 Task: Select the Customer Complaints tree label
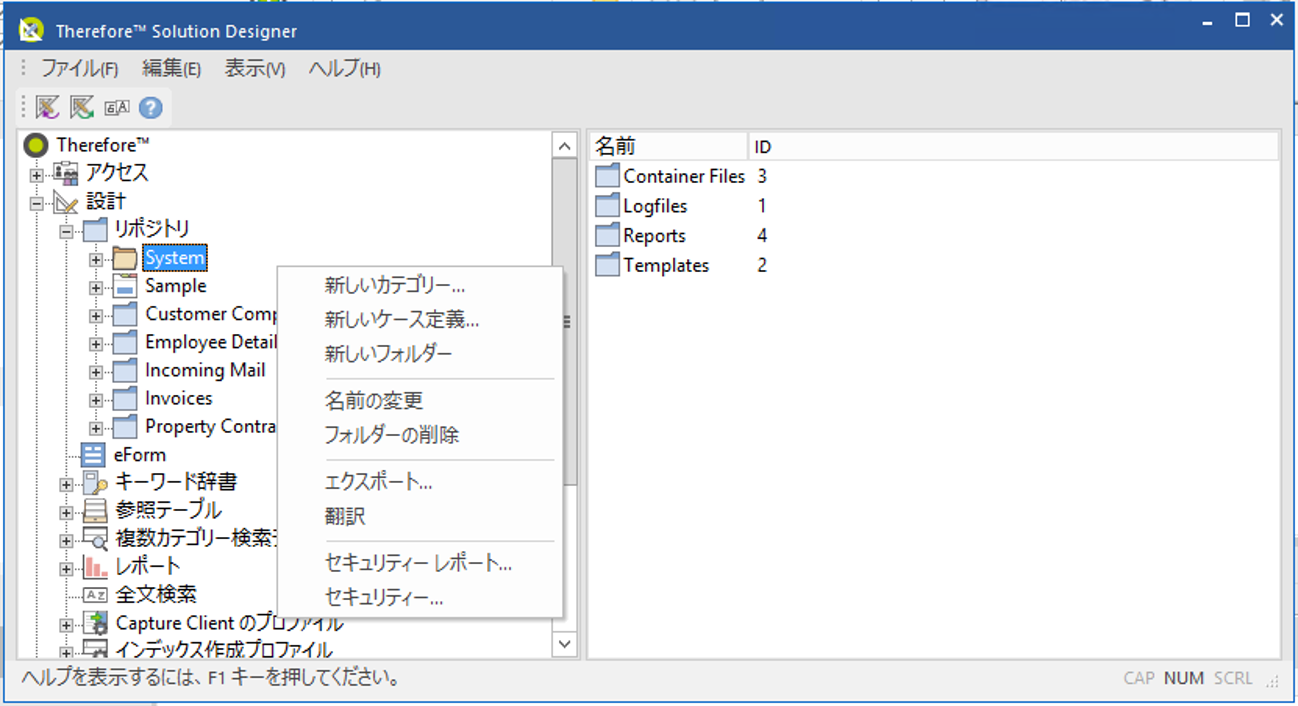point(210,314)
